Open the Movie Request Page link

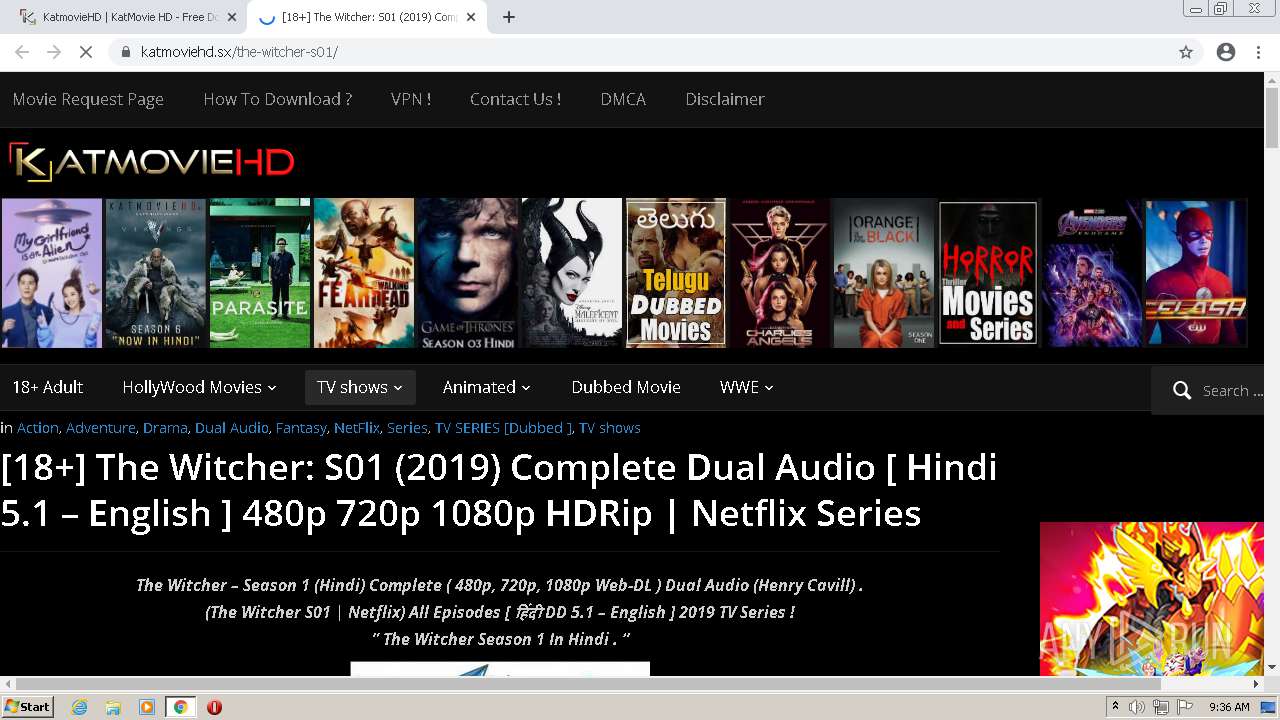coord(88,99)
